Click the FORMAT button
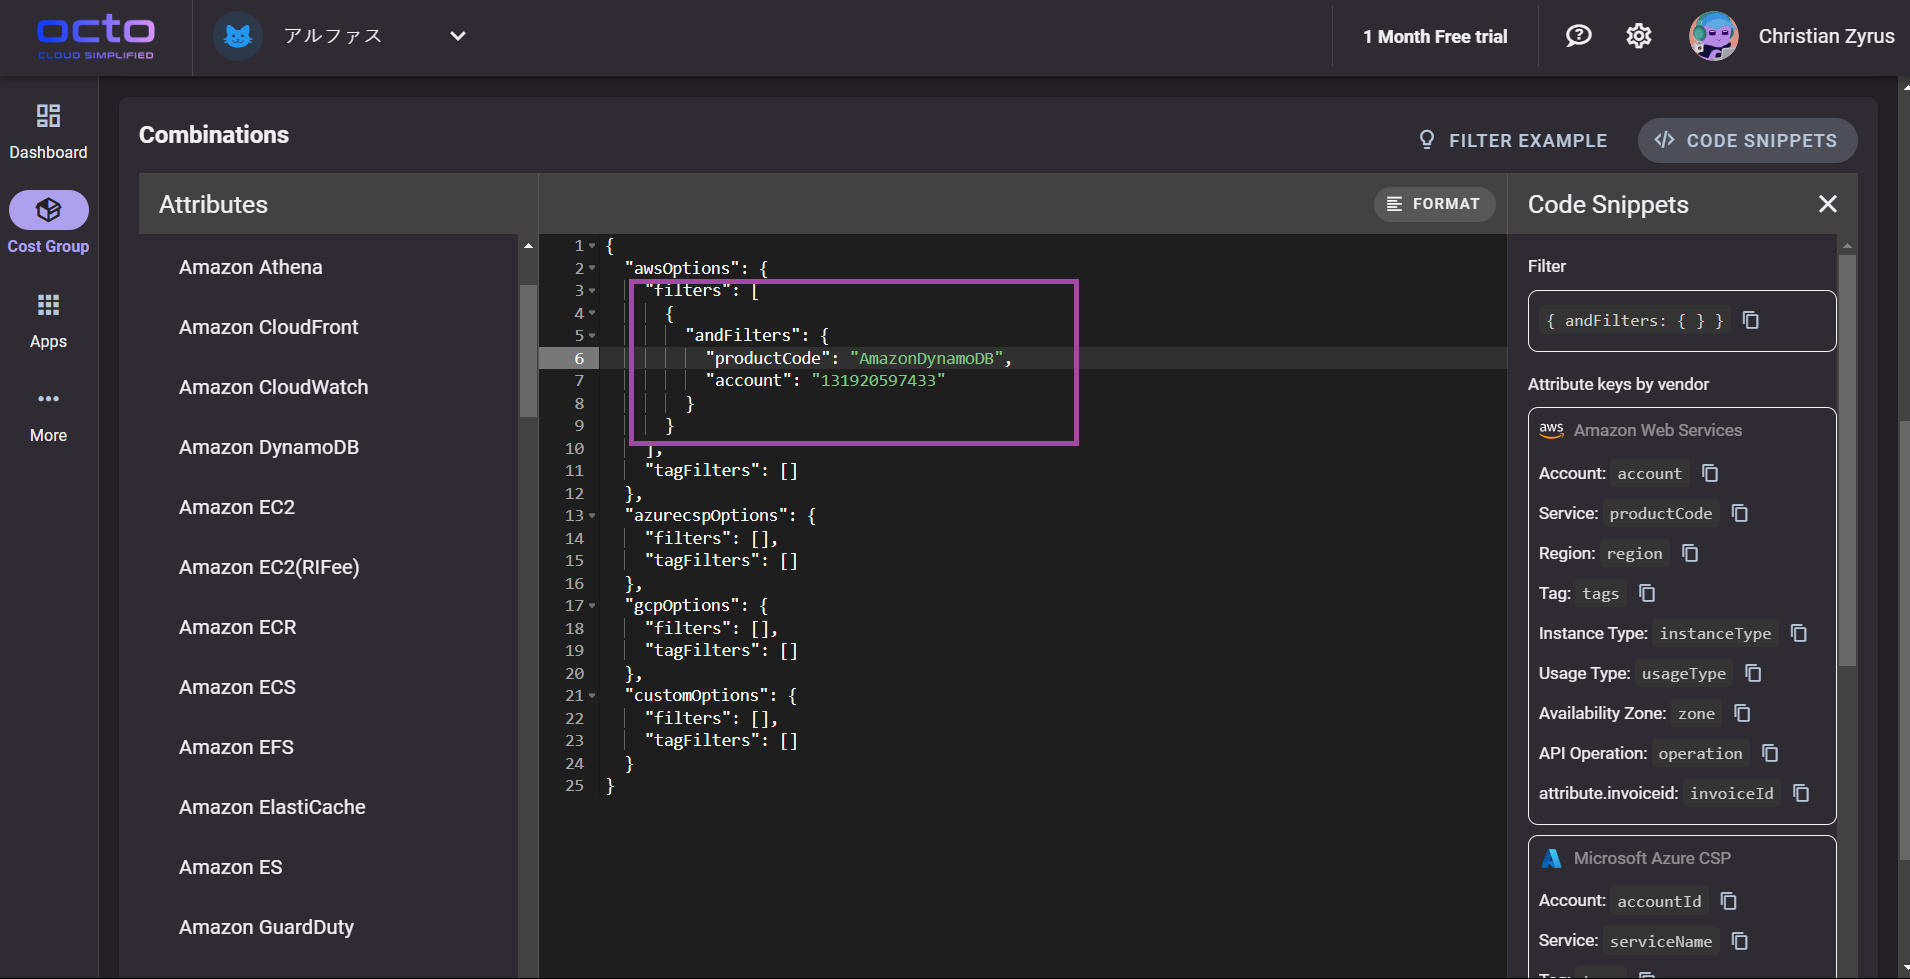1910x979 pixels. pyautogui.click(x=1434, y=204)
